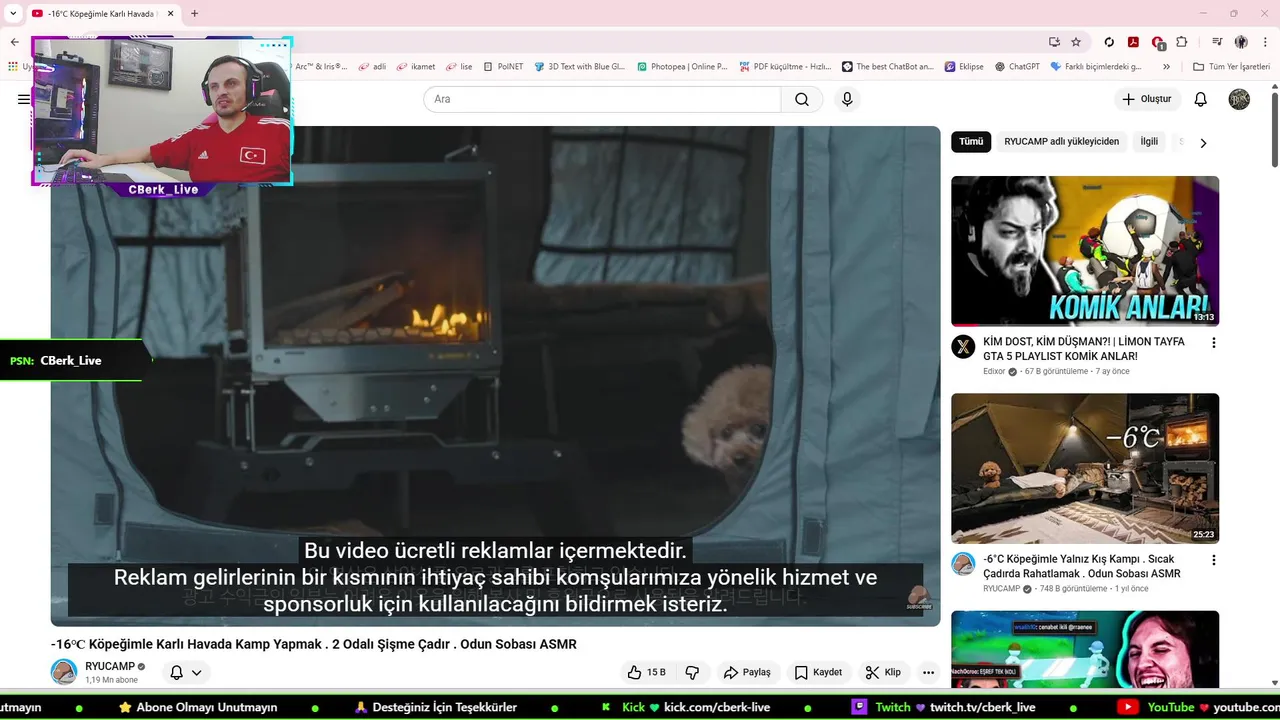
Task: Open a new browser tab with plus button
Action: pos(194,14)
